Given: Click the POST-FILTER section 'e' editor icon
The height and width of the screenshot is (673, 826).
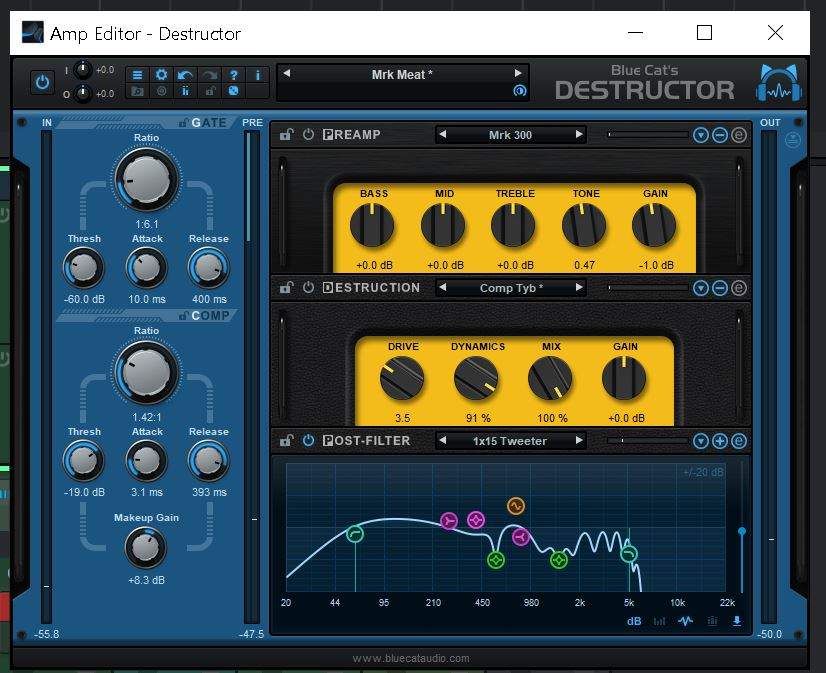Looking at the screenshot, I should pos(739,441).
